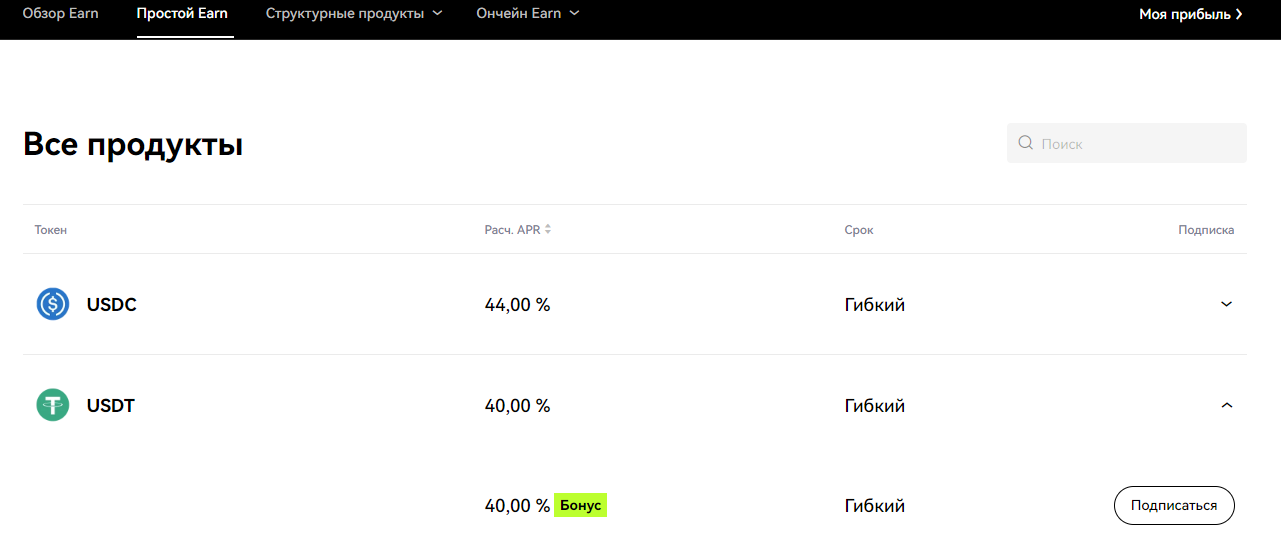Click the search magnifier icon
This screenshot has height=555, width=1281.
tap(1025, 143)
